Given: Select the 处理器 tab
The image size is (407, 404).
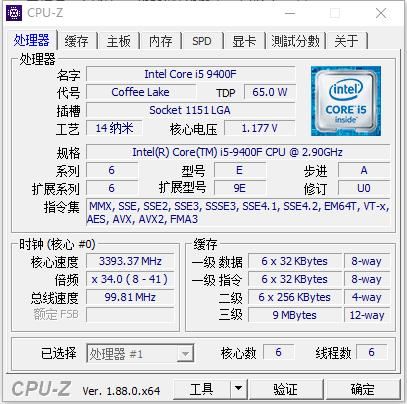Looking at the screenshot, I should 31,40.
